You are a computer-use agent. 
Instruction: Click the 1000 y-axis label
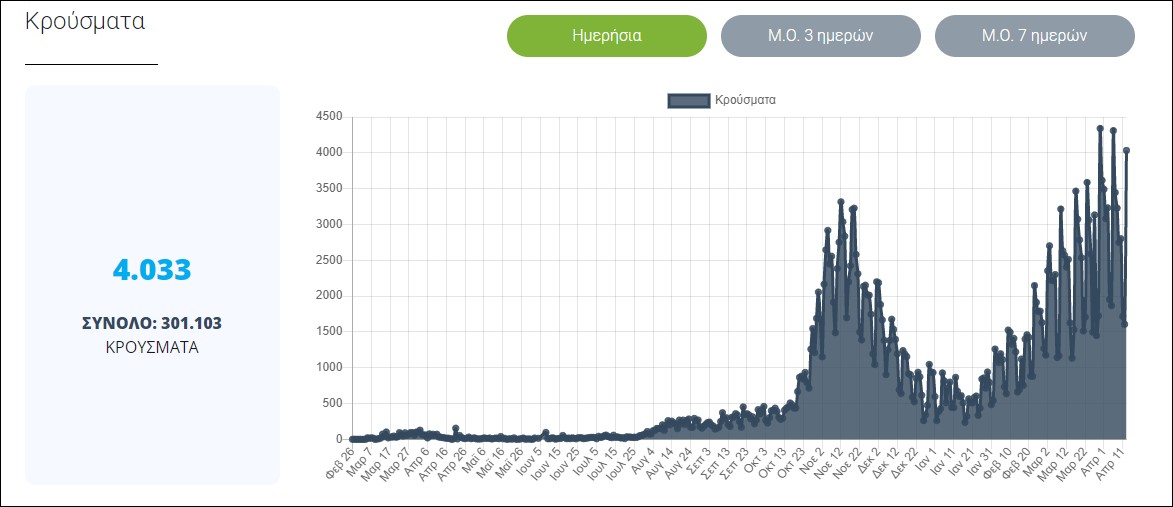click(x=329, y=367)
